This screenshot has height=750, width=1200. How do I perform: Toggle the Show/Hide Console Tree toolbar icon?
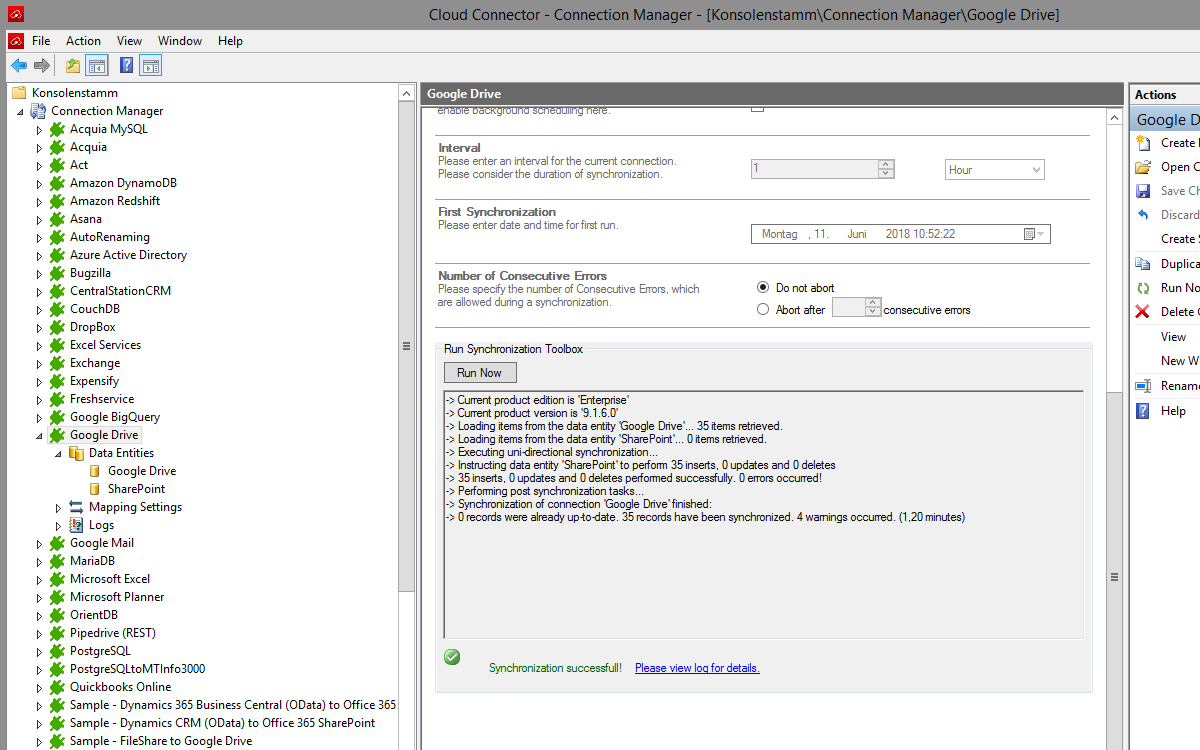click(97, 66)
